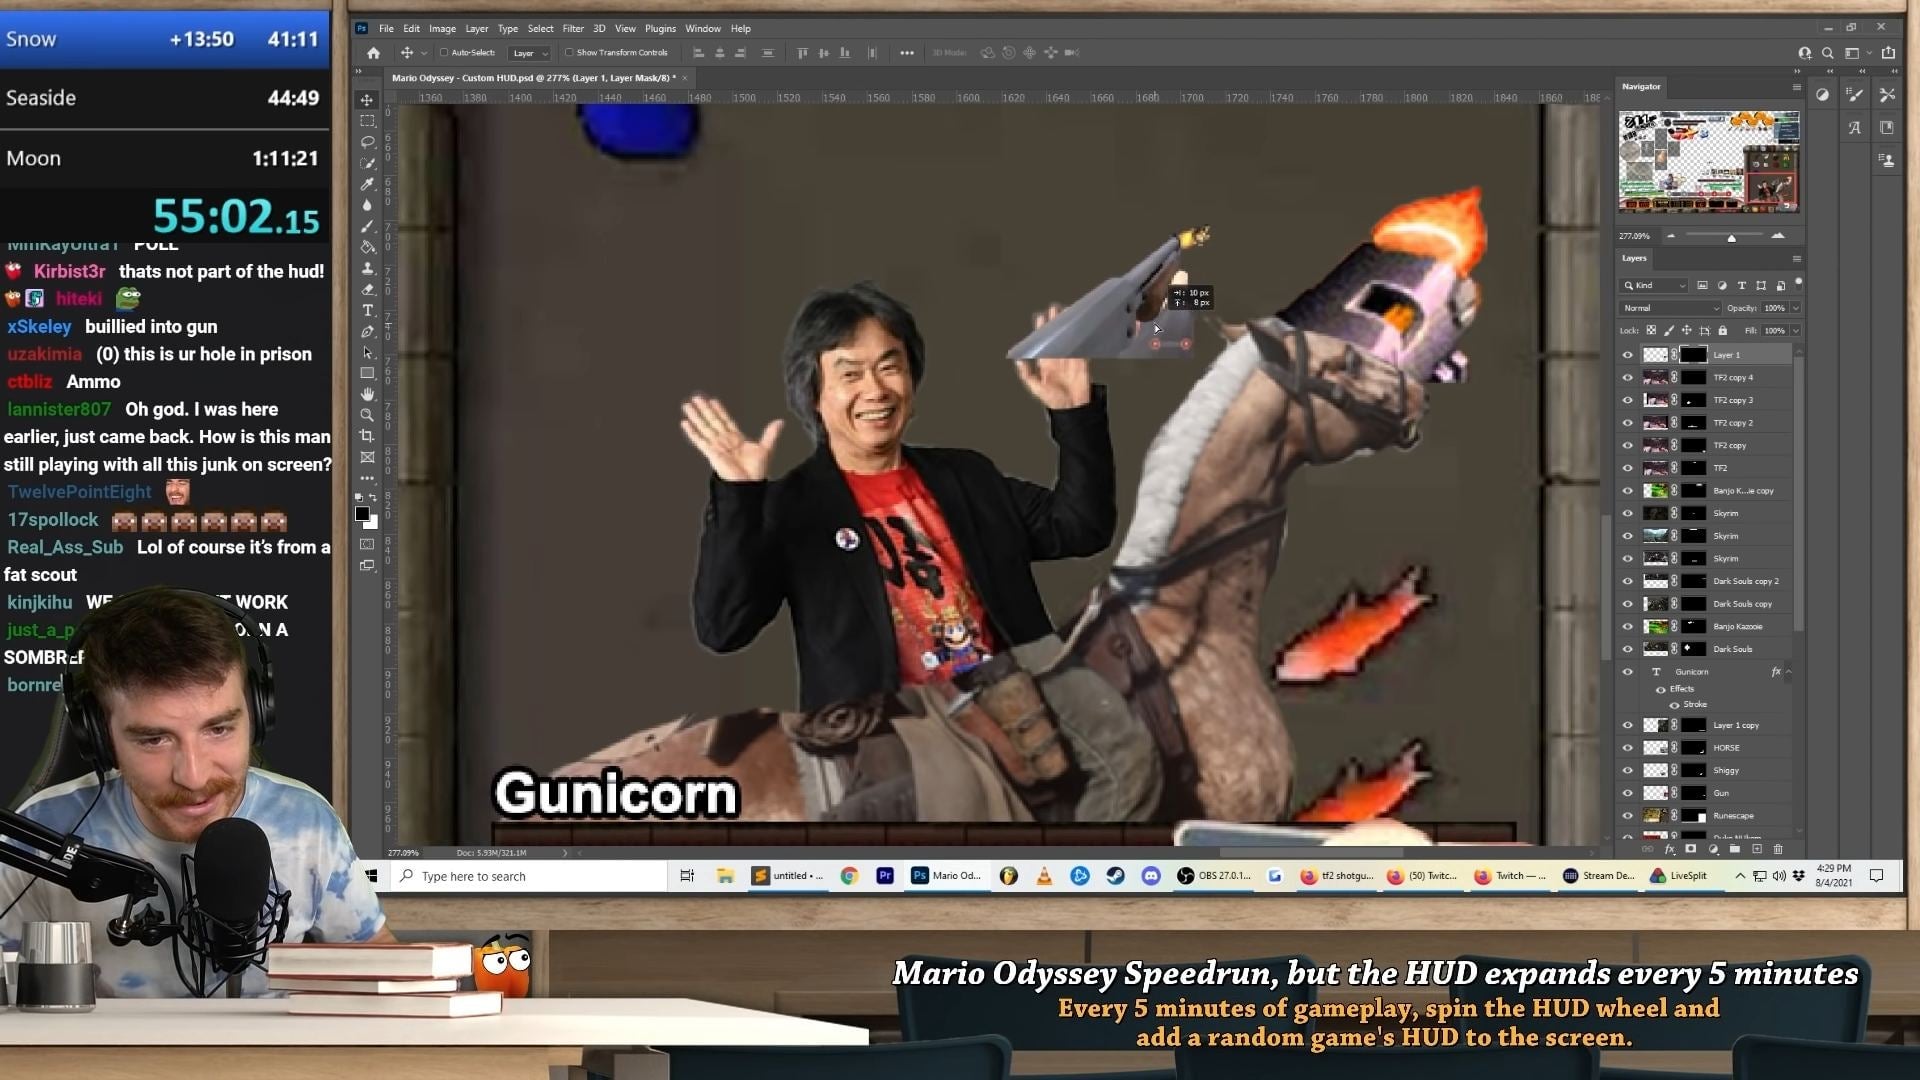This screenshot has width=1920, height=1080.
Task: Click the Add layer mask icon
Action: (x=1691, y=848)
